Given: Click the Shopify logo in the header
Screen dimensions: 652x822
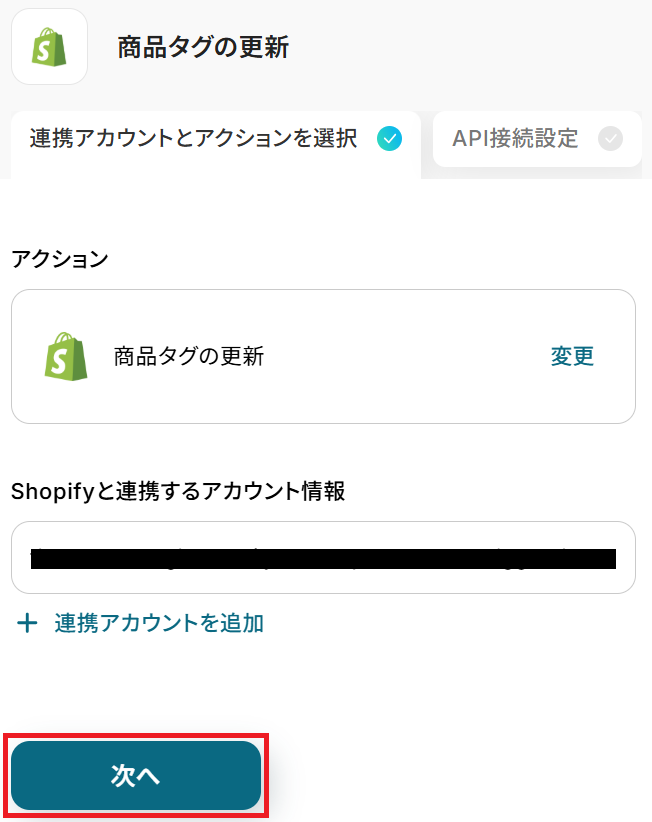Looking at the screenshot, I should pyautogui.click(x=50, y=47).
